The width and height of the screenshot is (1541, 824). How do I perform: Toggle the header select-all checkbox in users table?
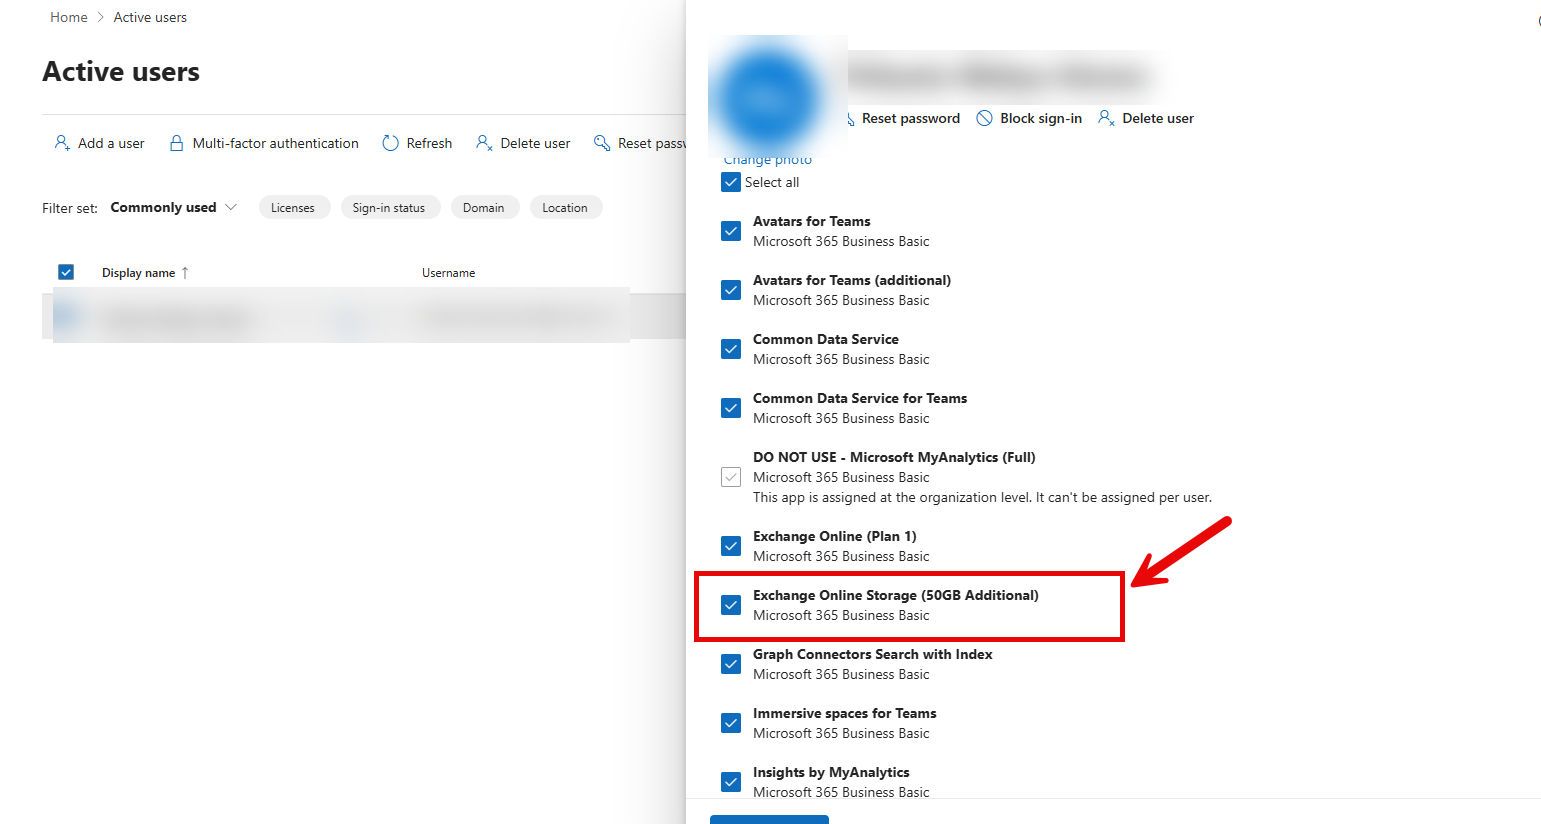tap(66, 272)
